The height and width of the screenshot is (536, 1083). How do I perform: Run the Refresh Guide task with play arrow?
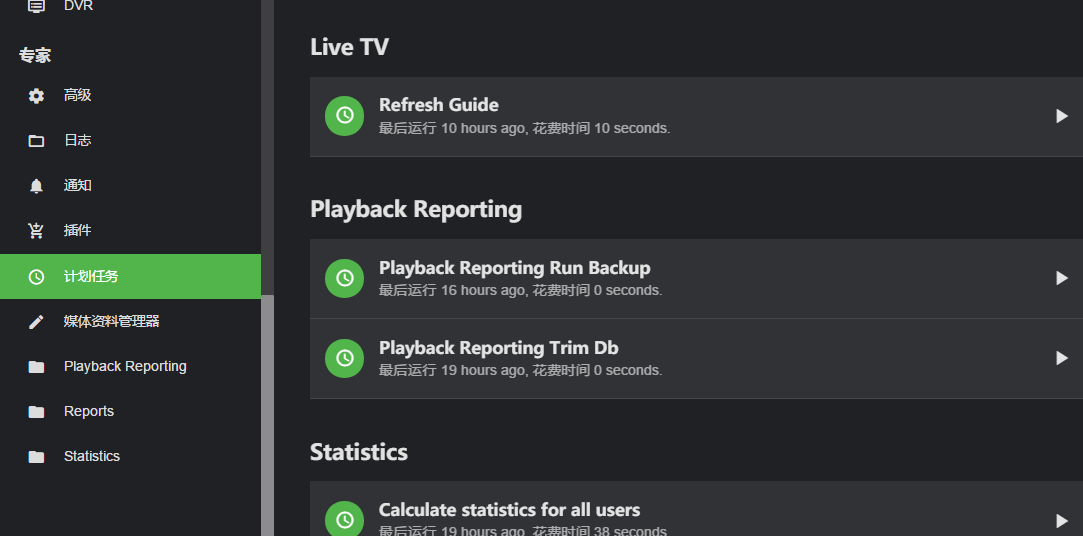(1062, 116)
